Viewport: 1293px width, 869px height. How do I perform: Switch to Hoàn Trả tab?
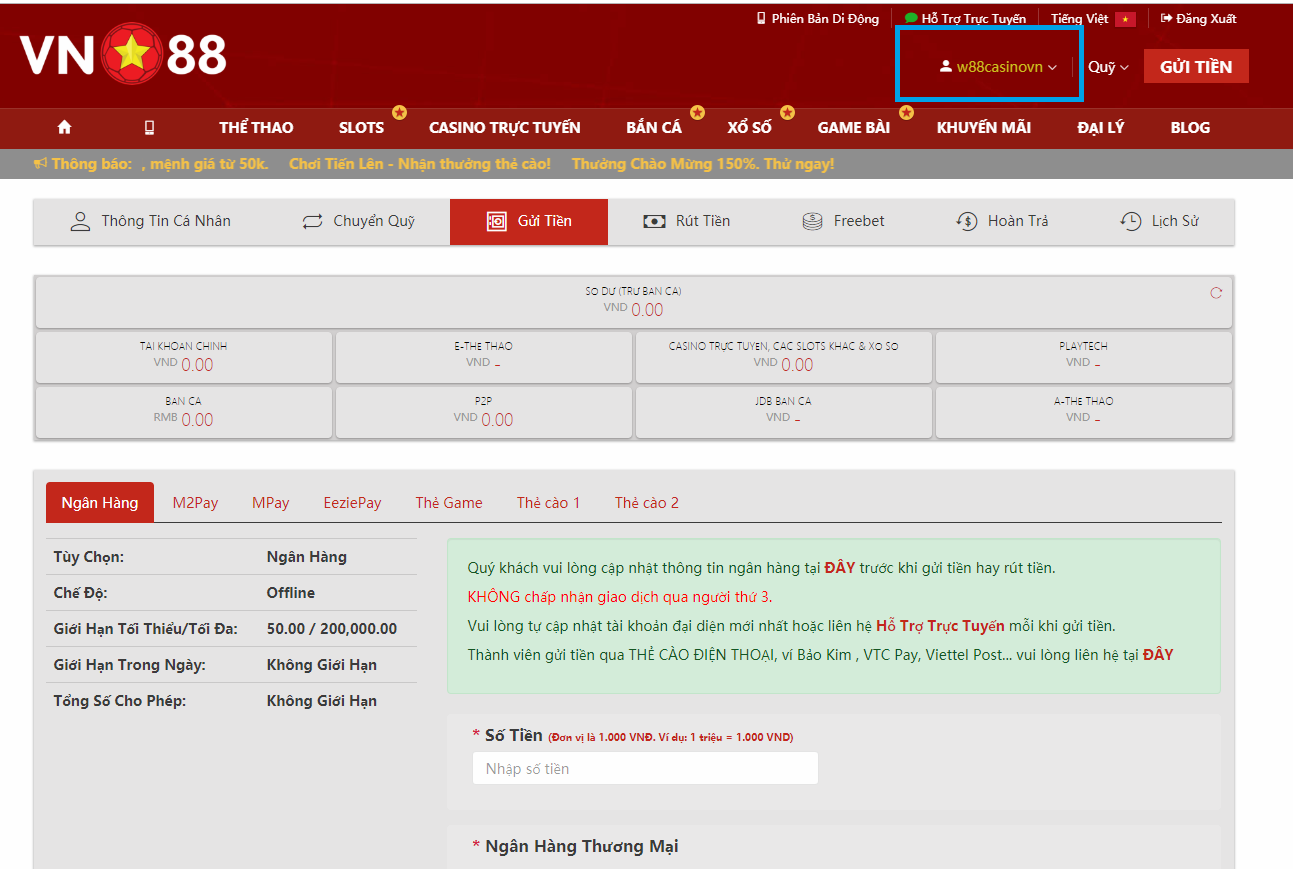tap(1001, 221)
